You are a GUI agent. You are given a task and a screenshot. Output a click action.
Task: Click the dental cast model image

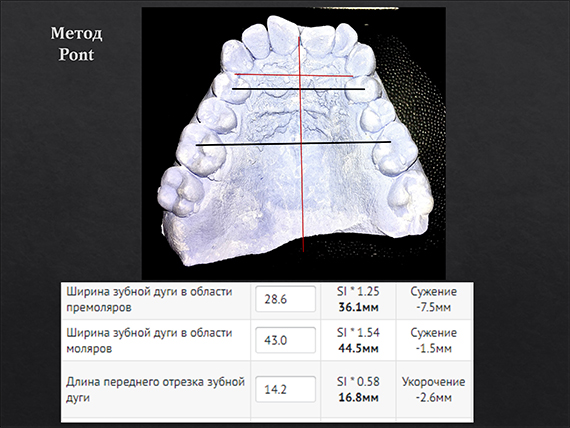(294, 144)
